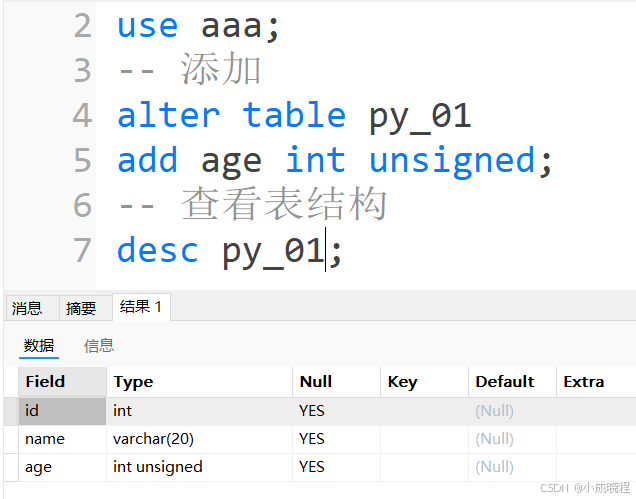636x499 pixels.
Task: Select the 结果 1 tab
Action: 140,307
